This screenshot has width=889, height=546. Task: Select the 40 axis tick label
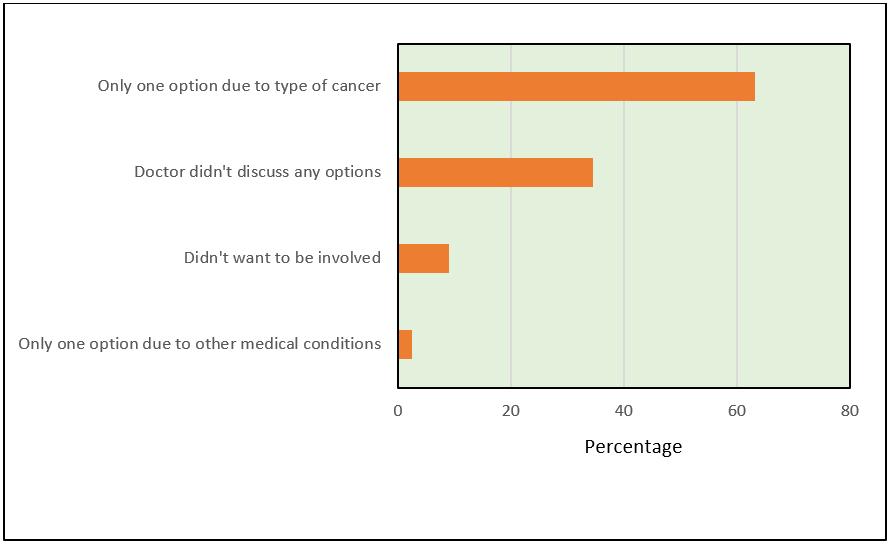click(624, 411)
